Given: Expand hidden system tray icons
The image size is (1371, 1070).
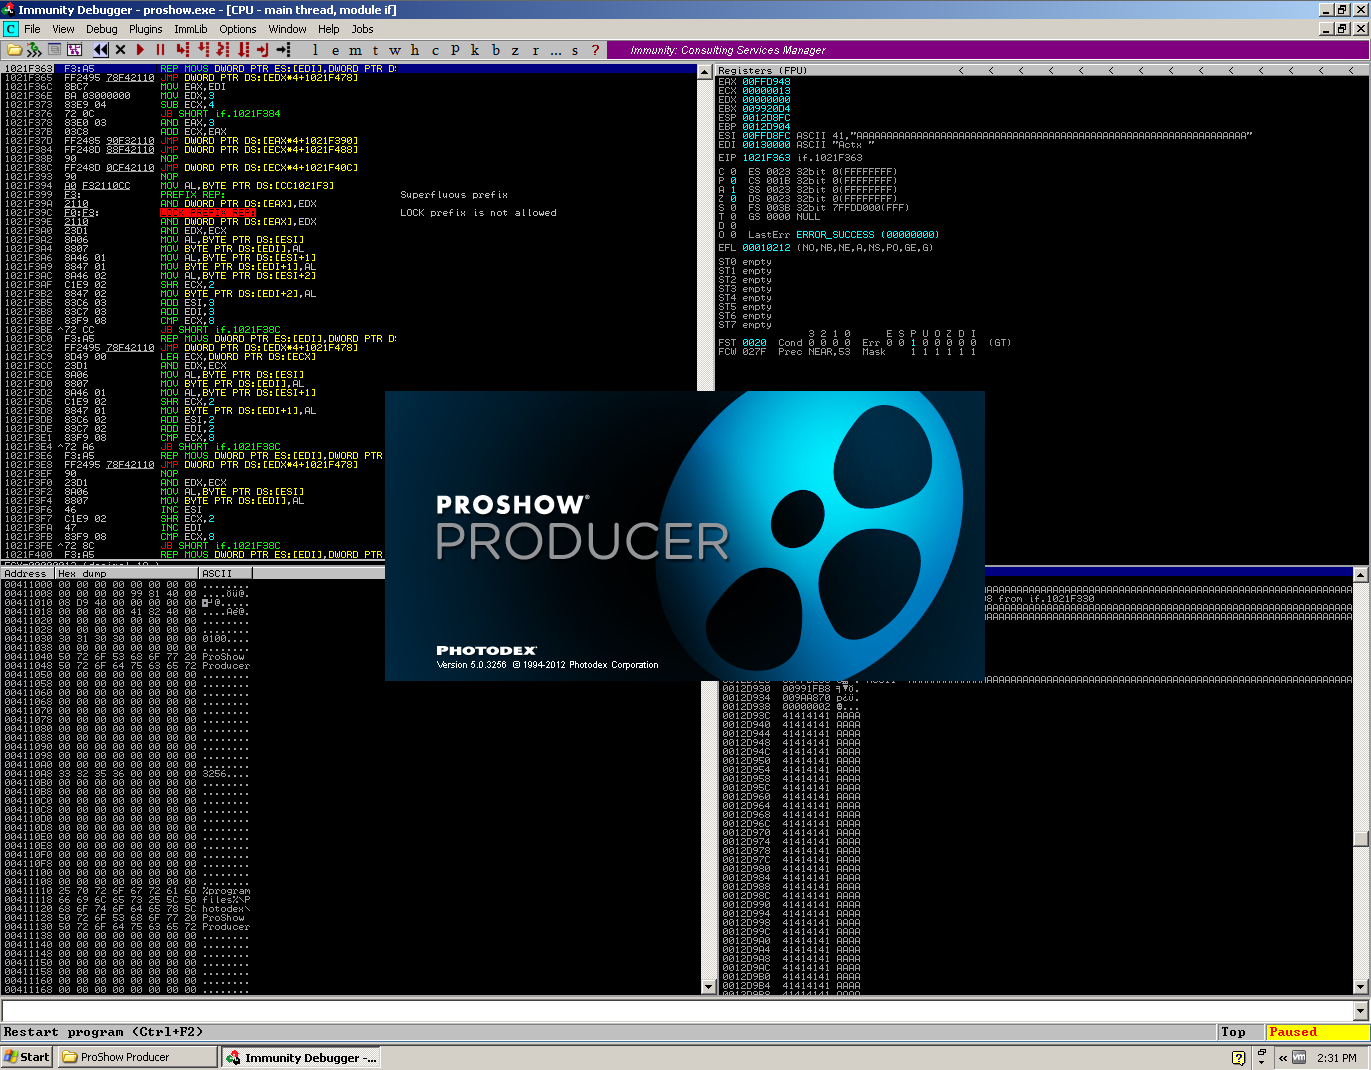Looking at the screenshot, I should coord(1282,1057).
